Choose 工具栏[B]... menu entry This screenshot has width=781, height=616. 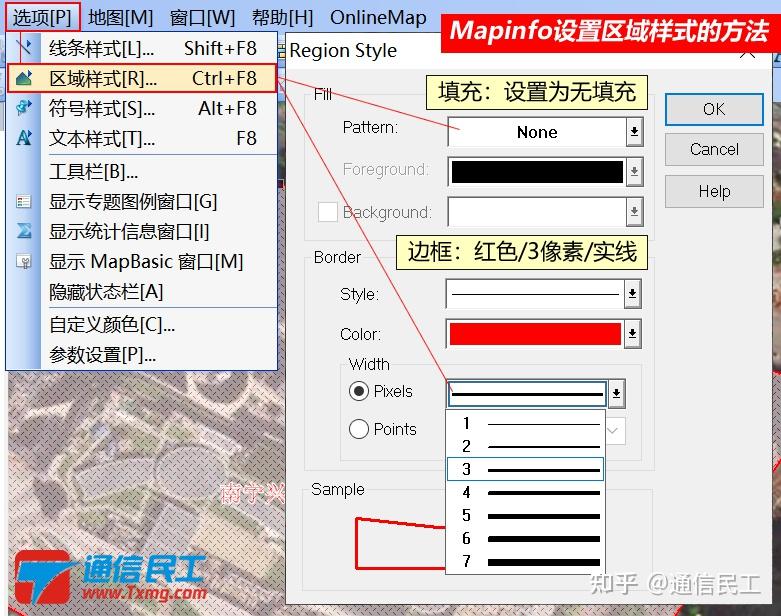142,172
